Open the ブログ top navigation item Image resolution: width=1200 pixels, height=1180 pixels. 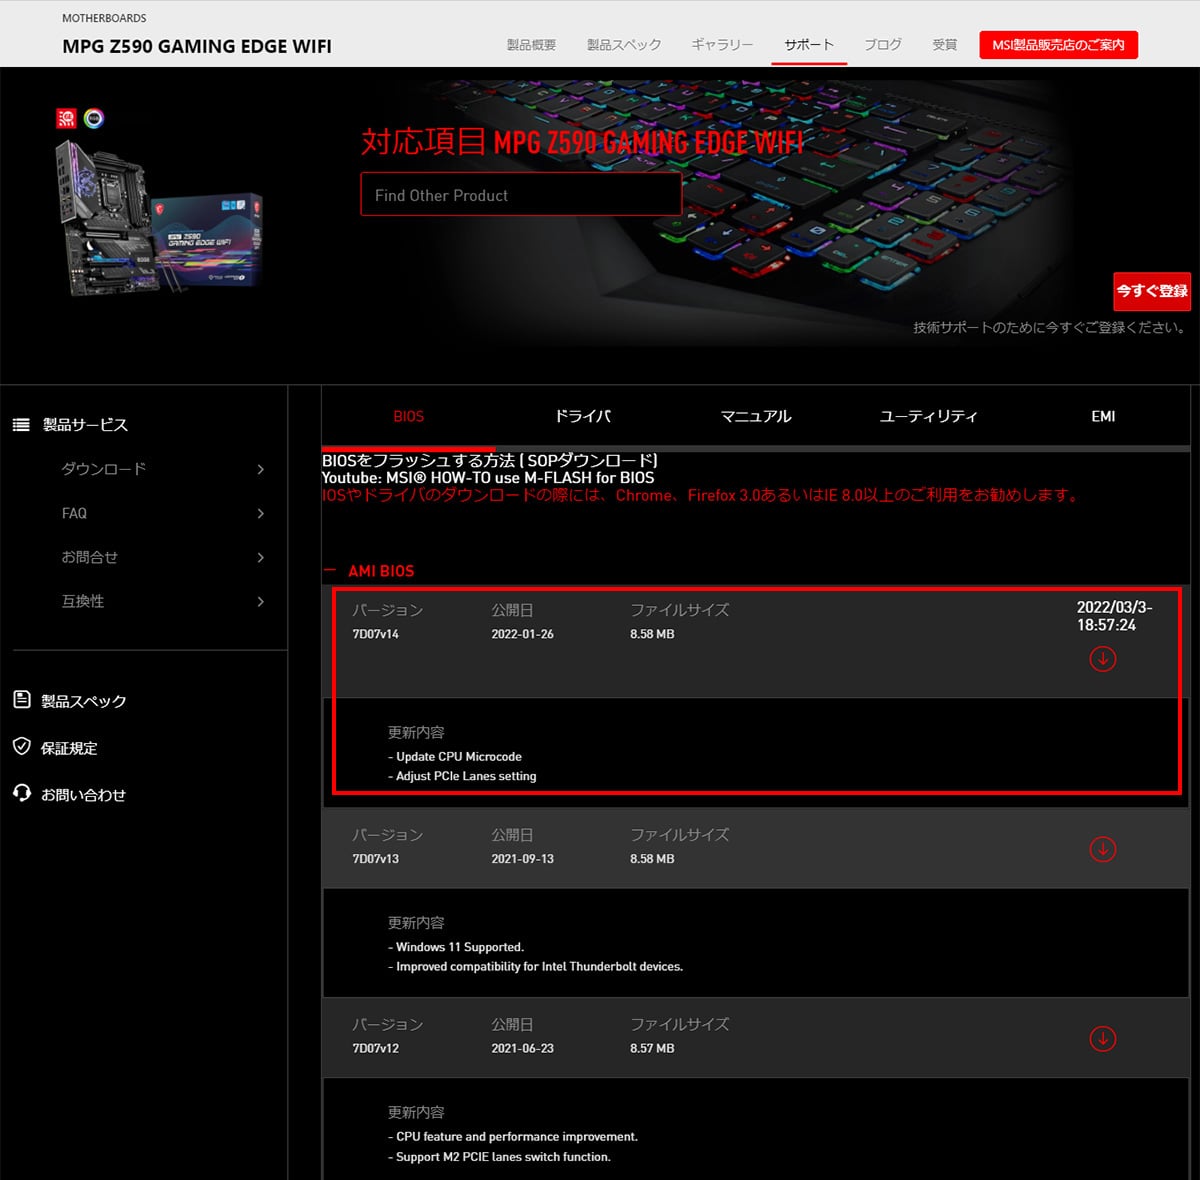[x=882, y=45]
